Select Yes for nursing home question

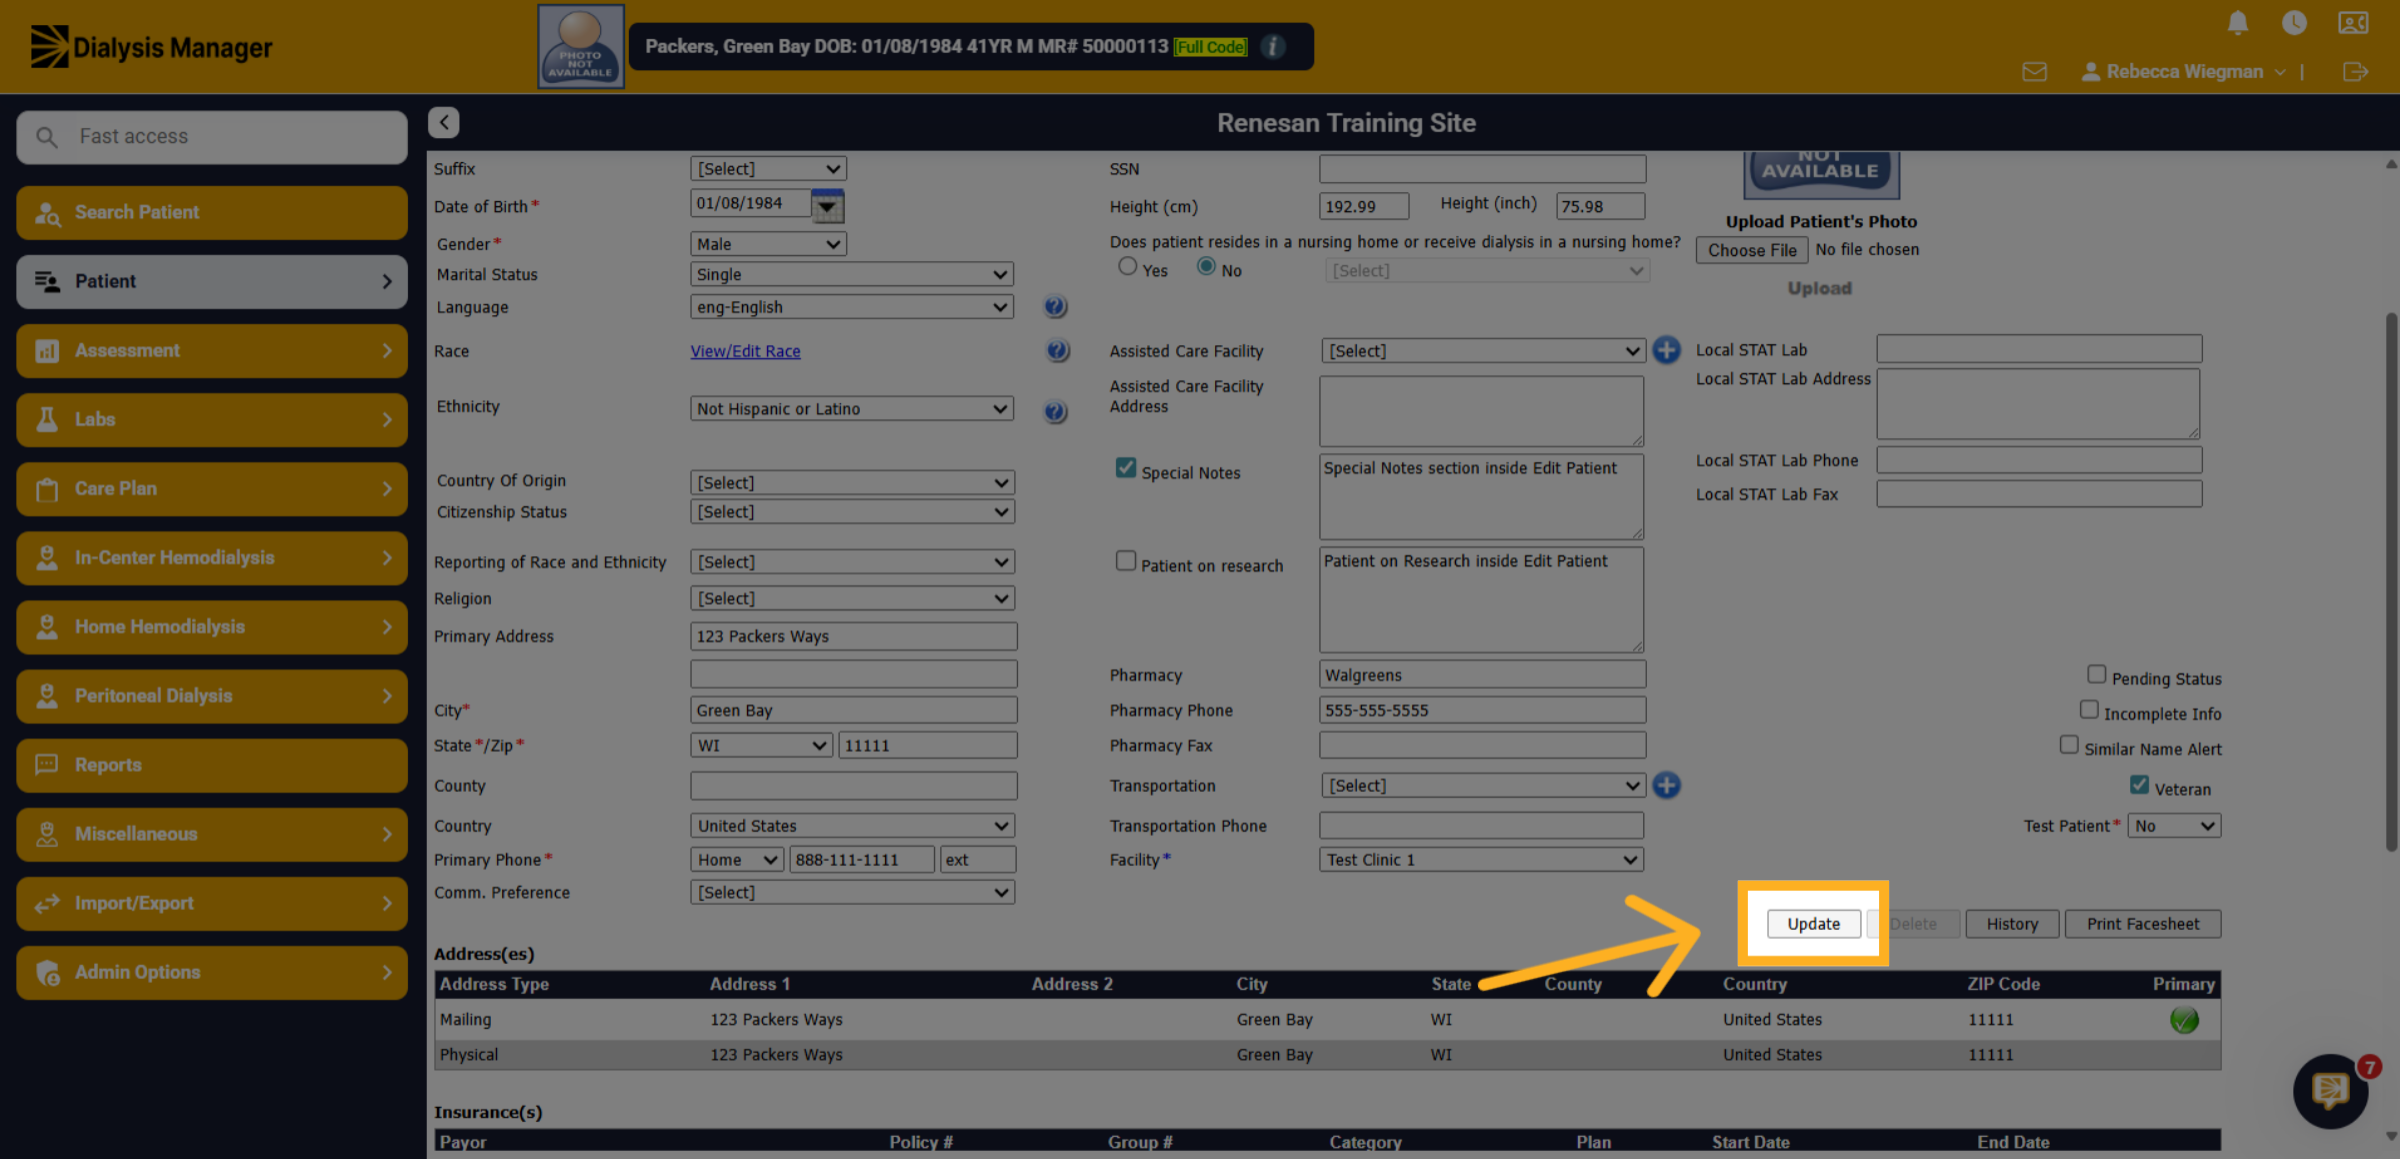[1128, 267]
